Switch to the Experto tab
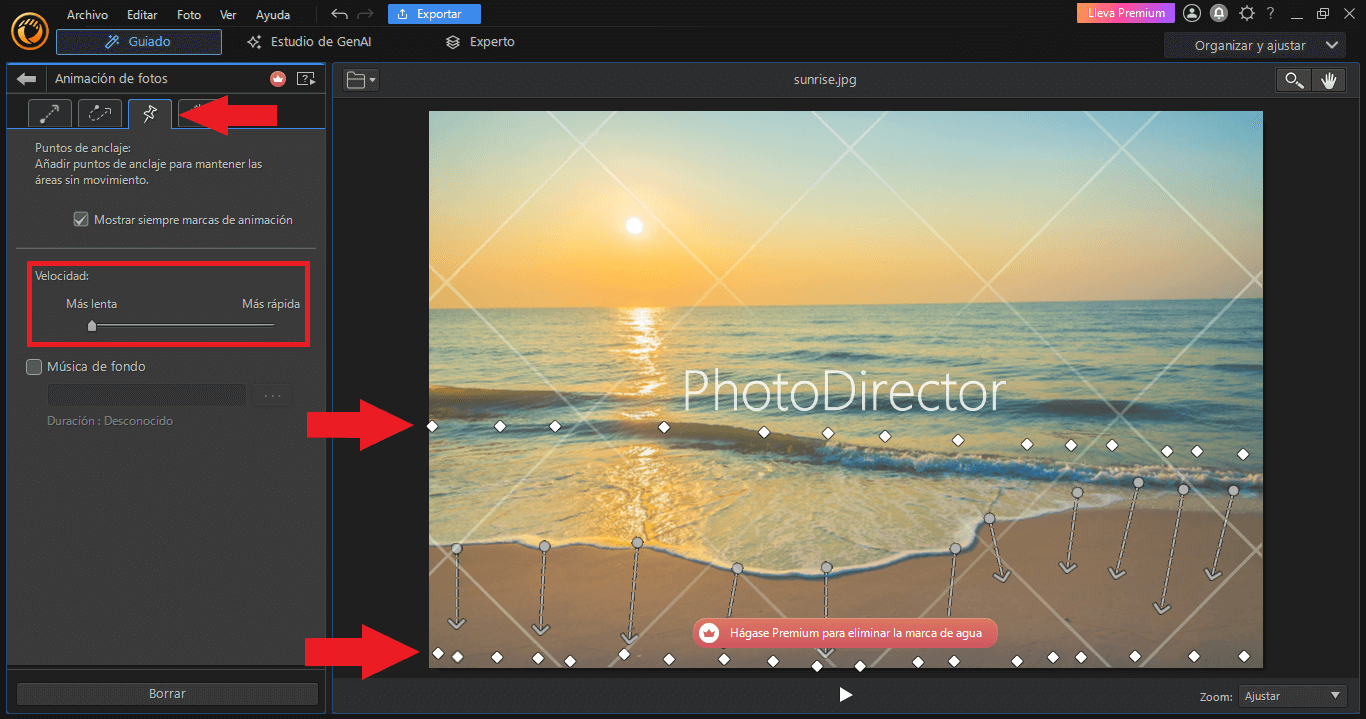1366x719 pixels. click(481, 42)
